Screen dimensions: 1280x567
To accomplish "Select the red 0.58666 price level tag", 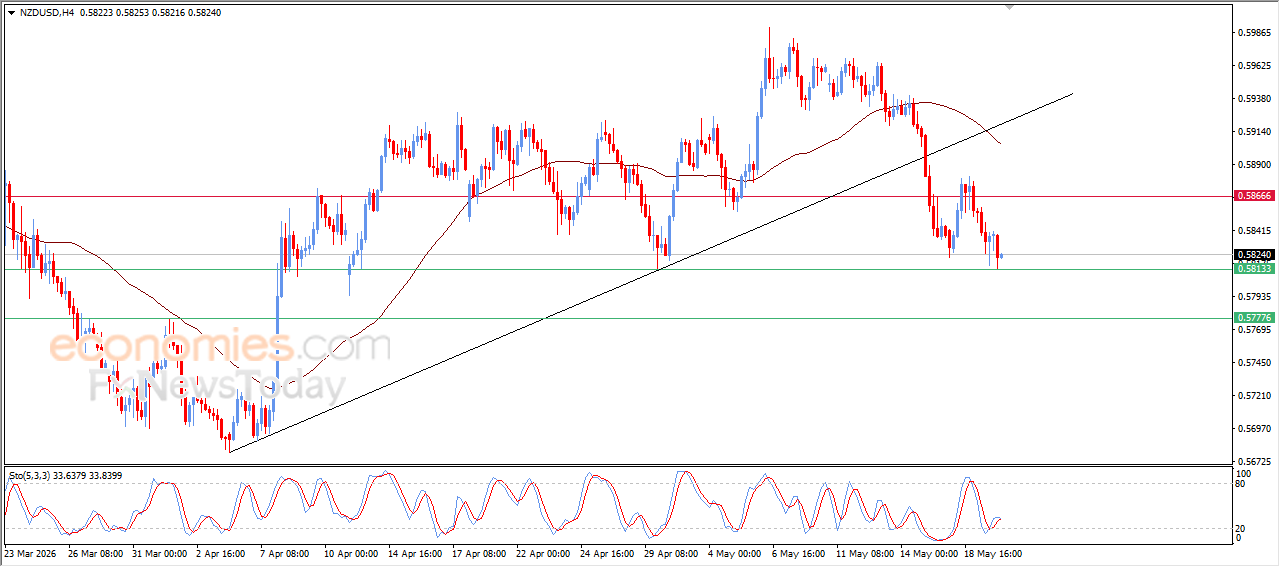I will [x=1254, y=196].
